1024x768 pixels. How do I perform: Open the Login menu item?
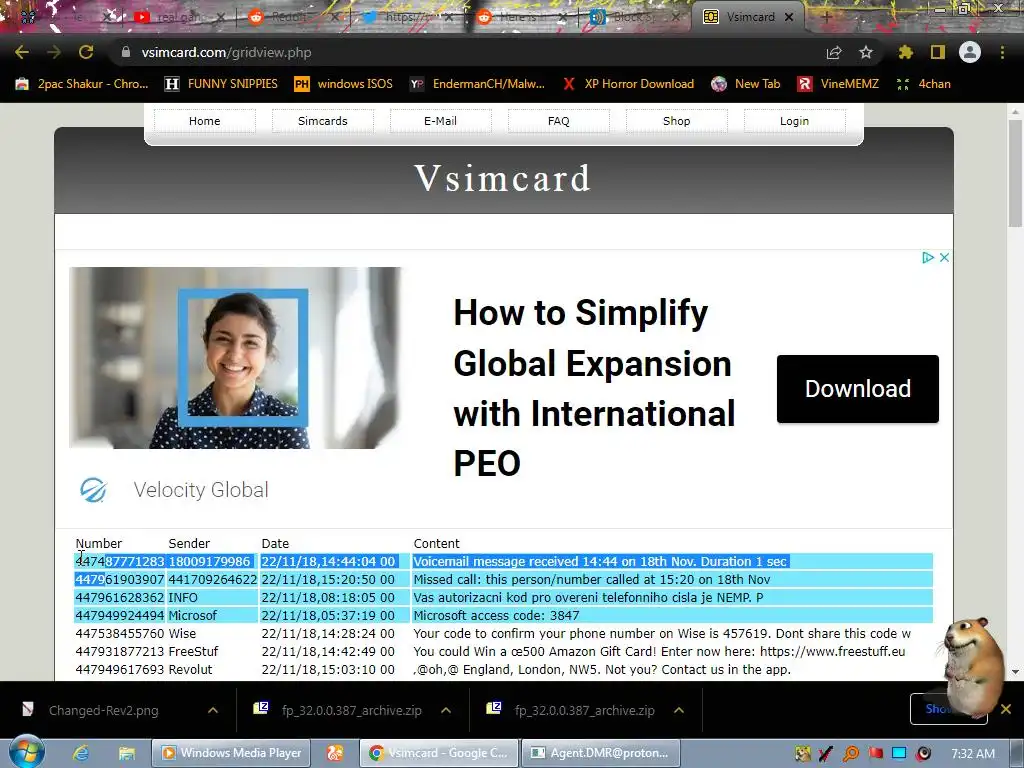(x=794, y=121)
